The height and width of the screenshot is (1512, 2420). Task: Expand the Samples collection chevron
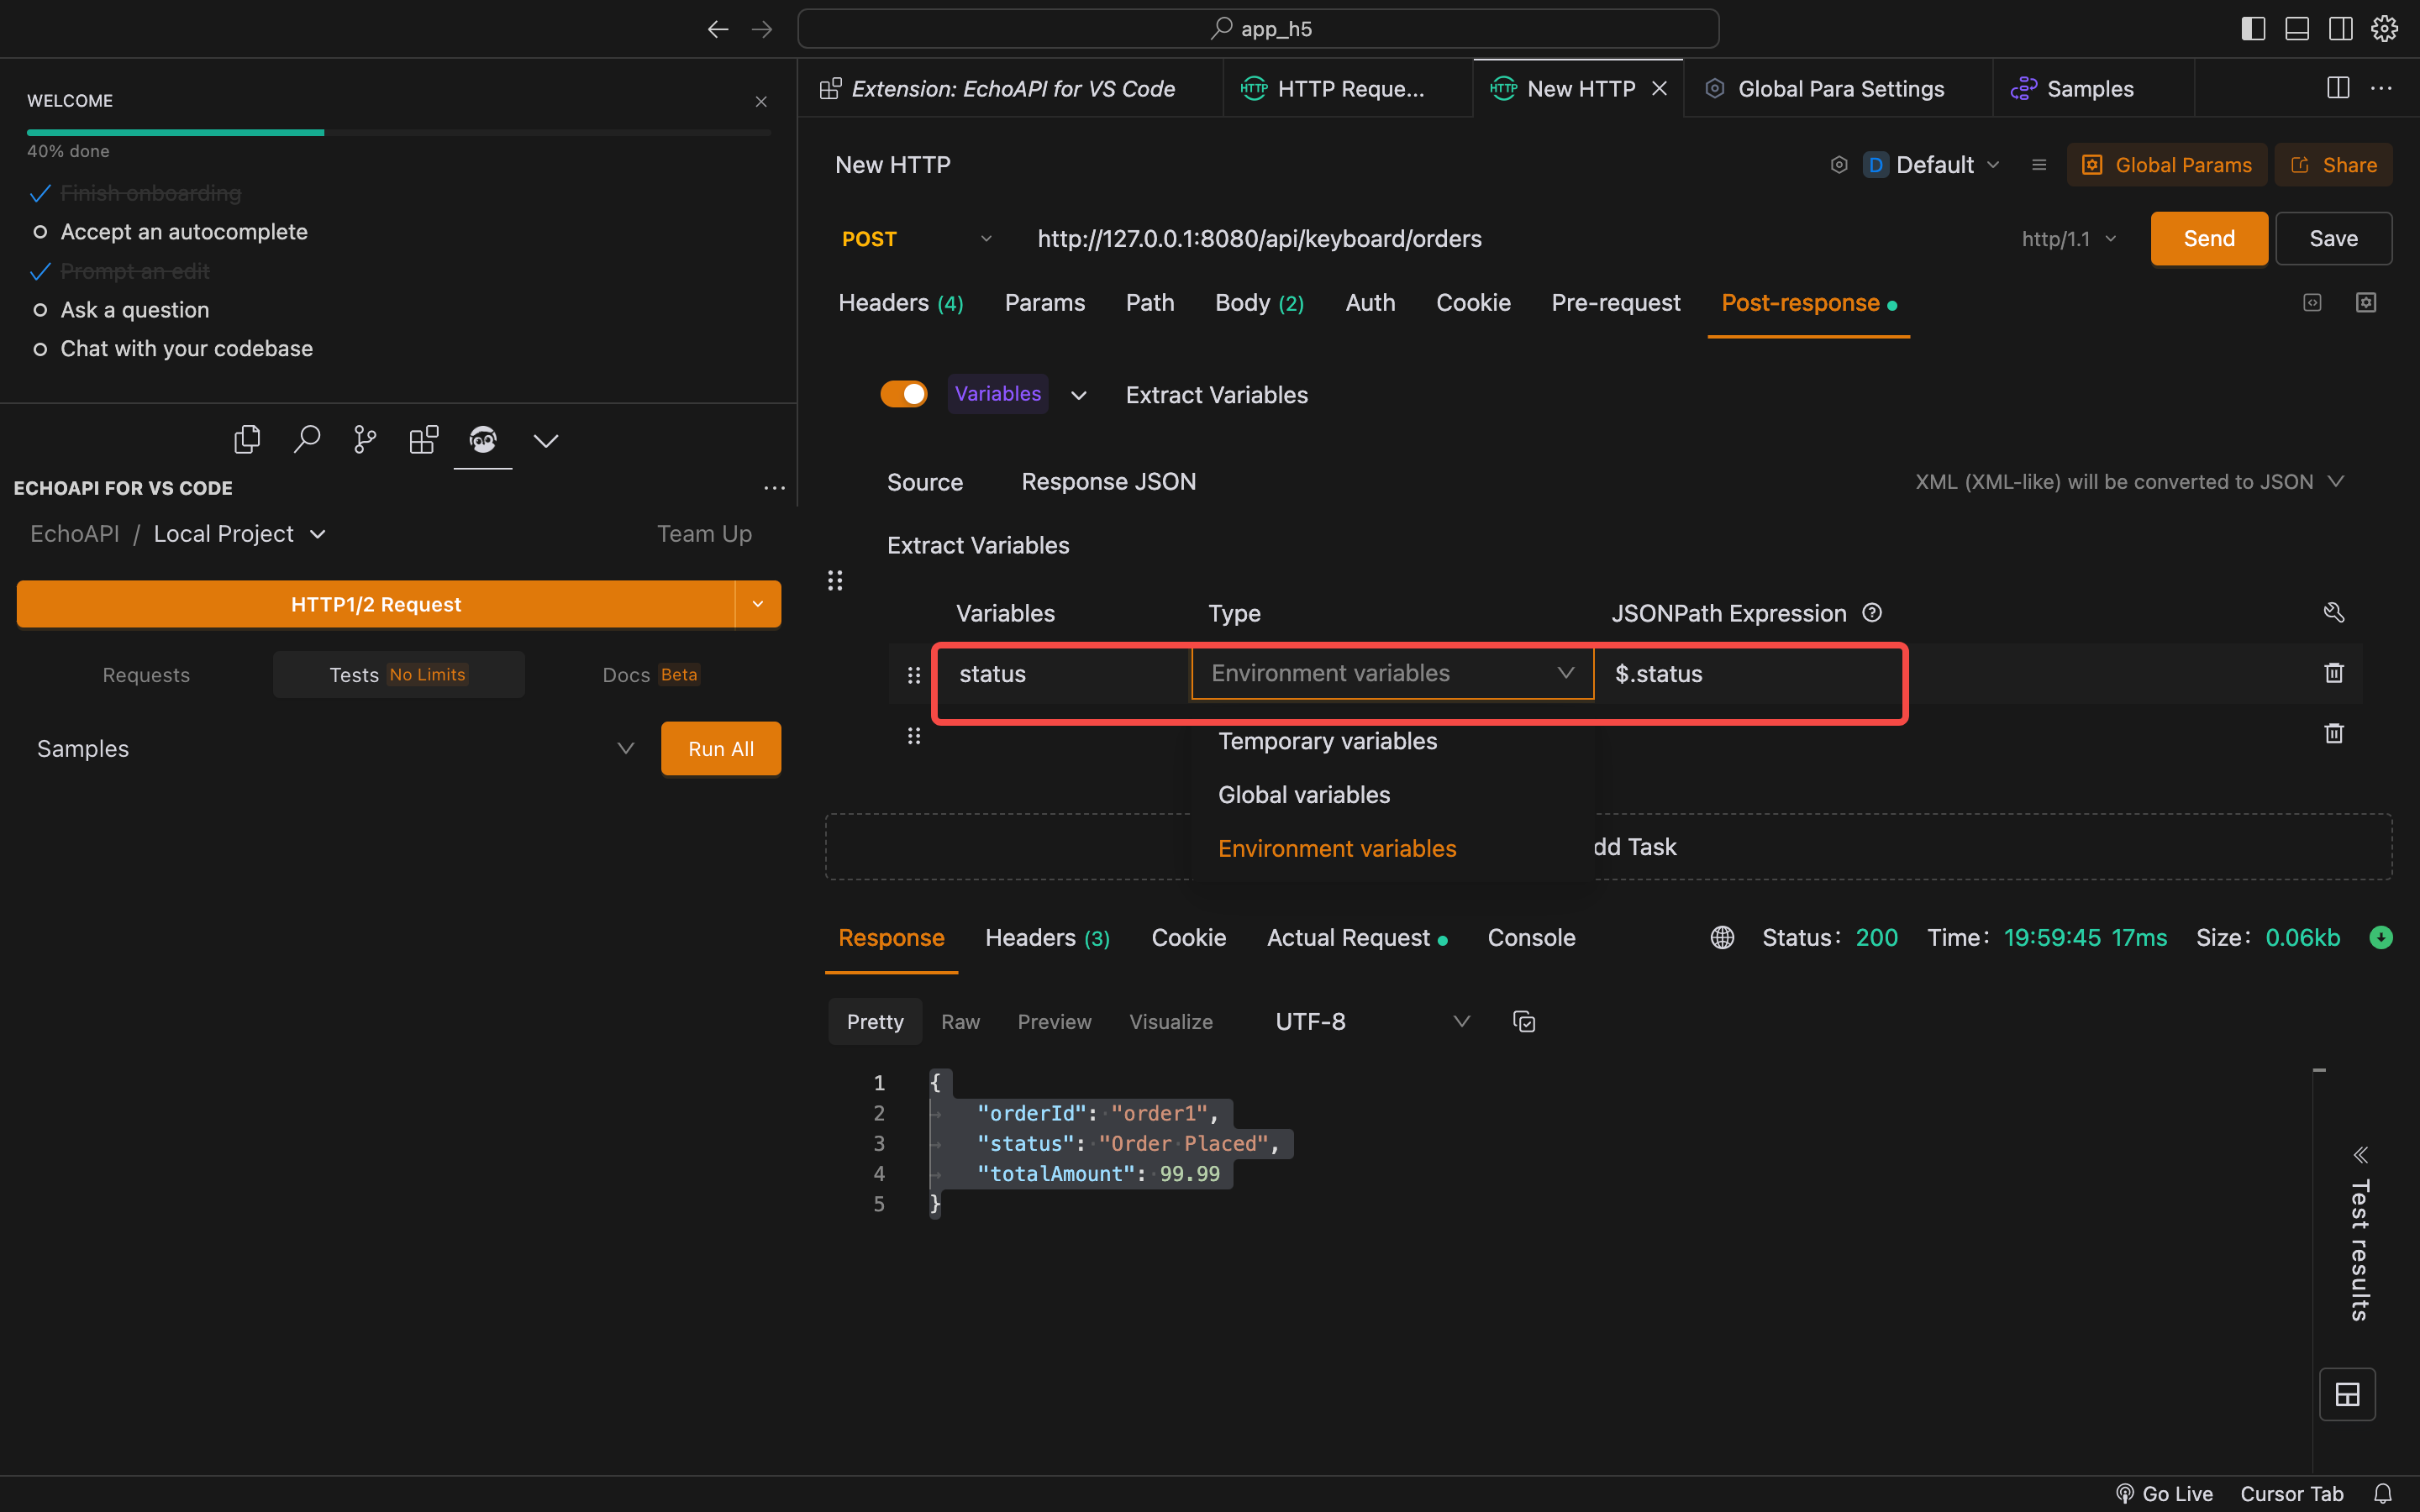pyautogui.click(x=626, y=748)
